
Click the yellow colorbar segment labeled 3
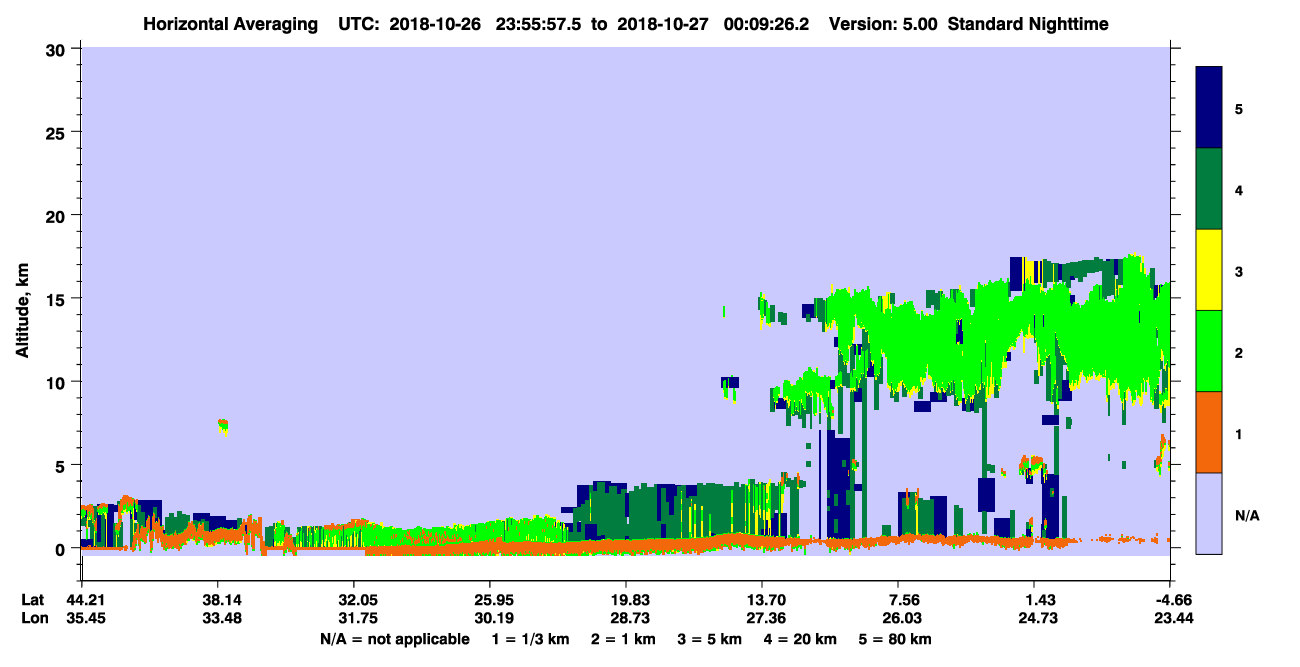click(1209, 270)
